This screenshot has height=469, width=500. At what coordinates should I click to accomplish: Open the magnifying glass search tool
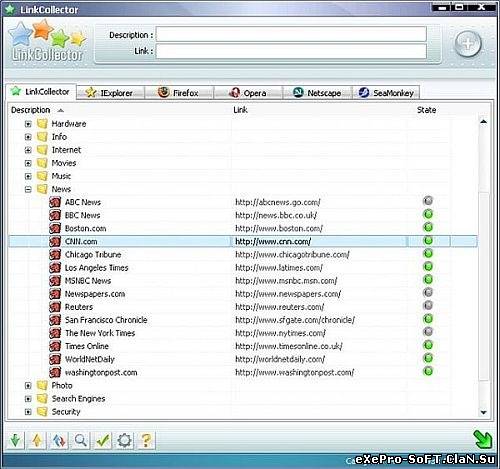coord(81,441)
